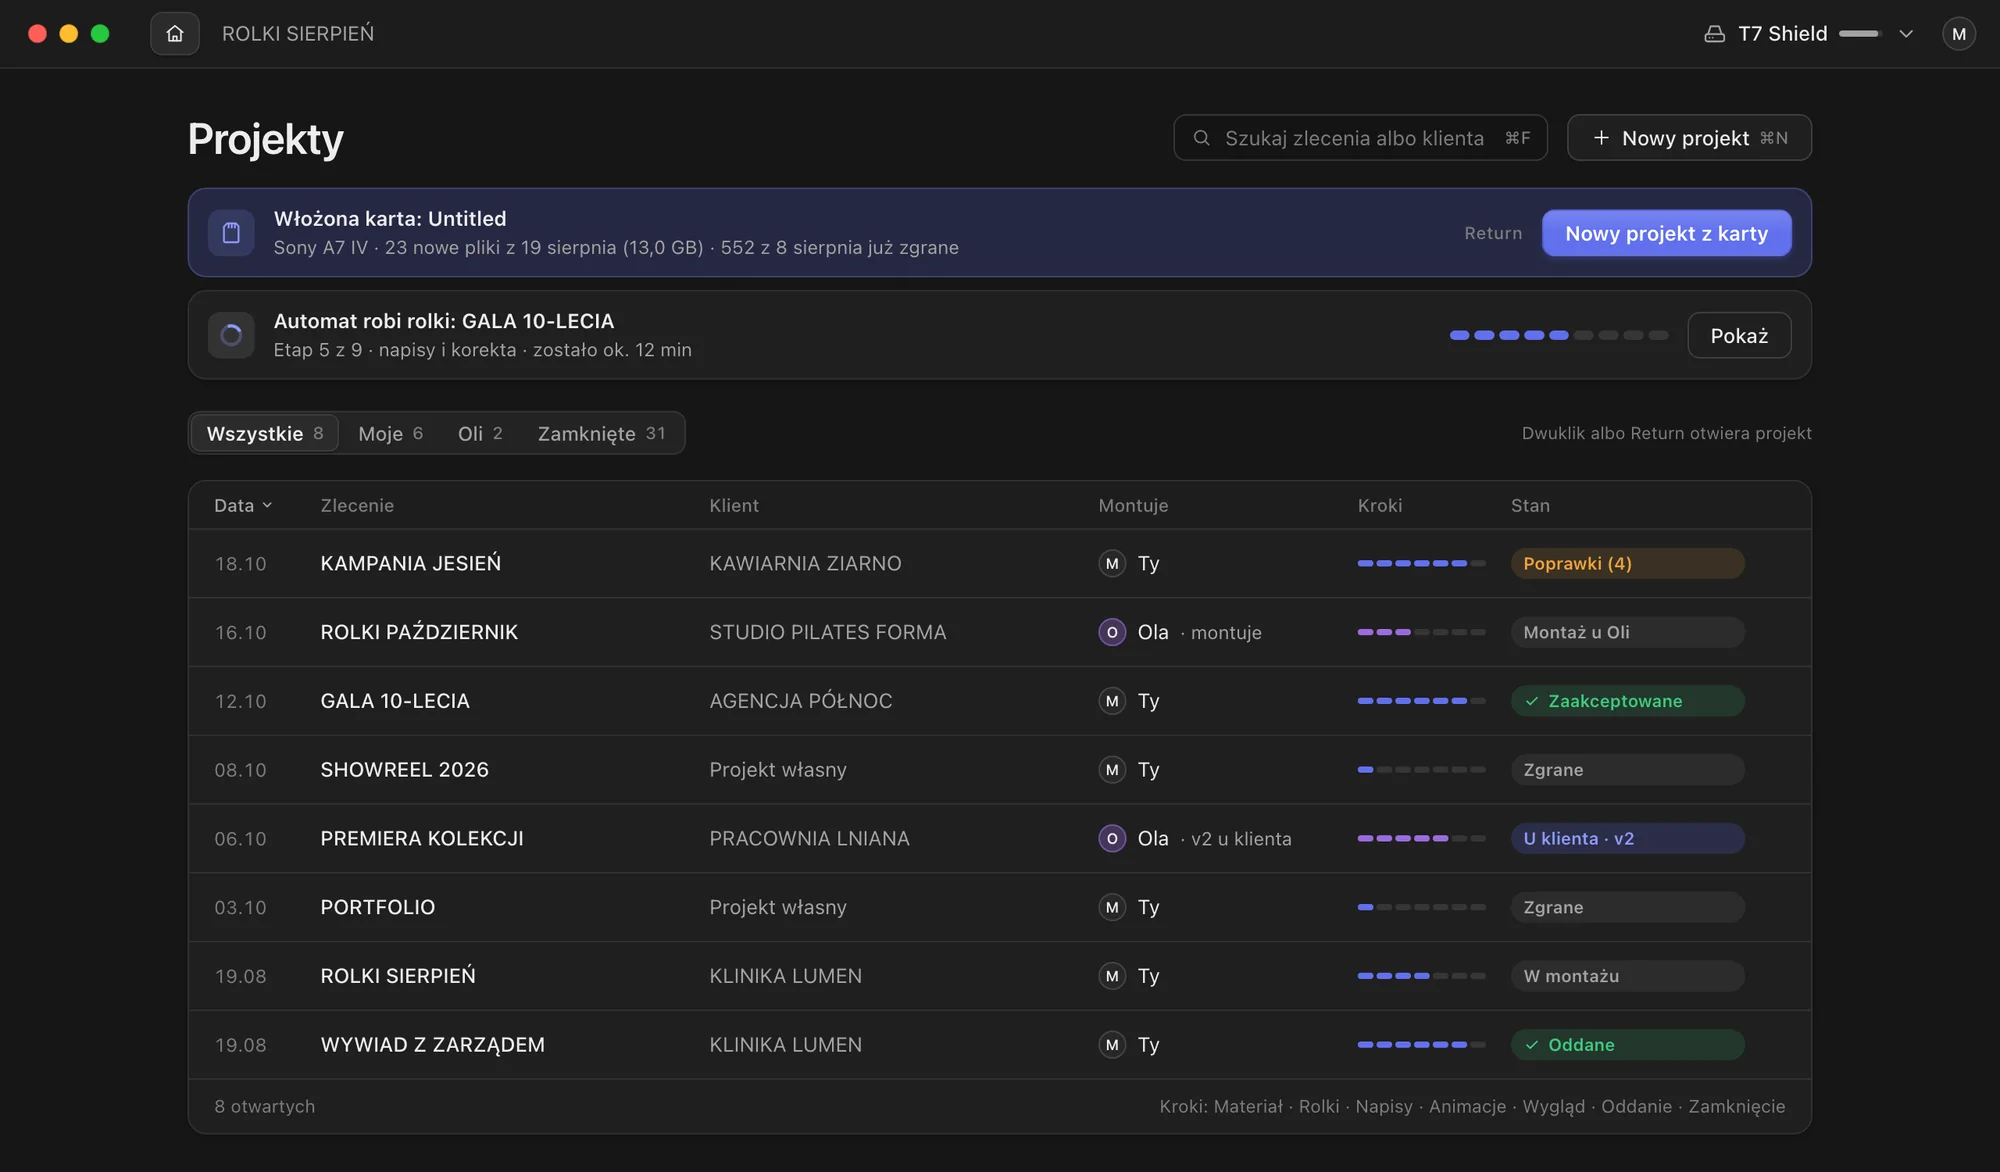The height and width of the screenshot is (1172, 2000).
Task: Click the PRACOWNIA LNIANA client cell
Action: (x=809, y=839)
